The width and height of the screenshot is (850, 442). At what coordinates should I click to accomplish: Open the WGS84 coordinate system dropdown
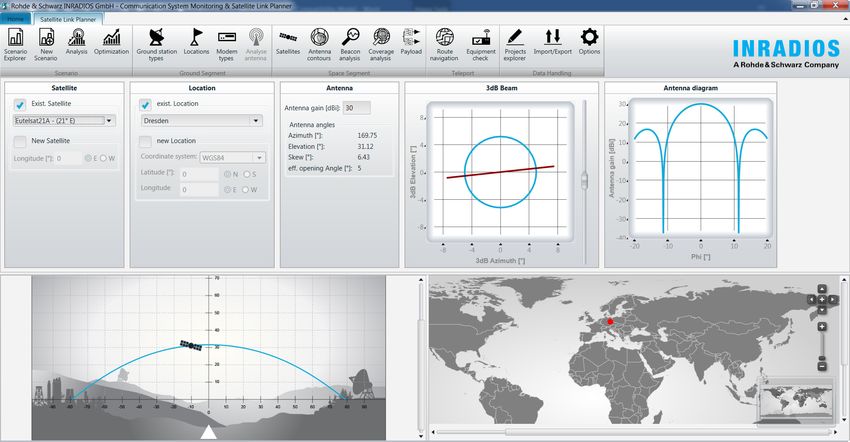(233, 158)
